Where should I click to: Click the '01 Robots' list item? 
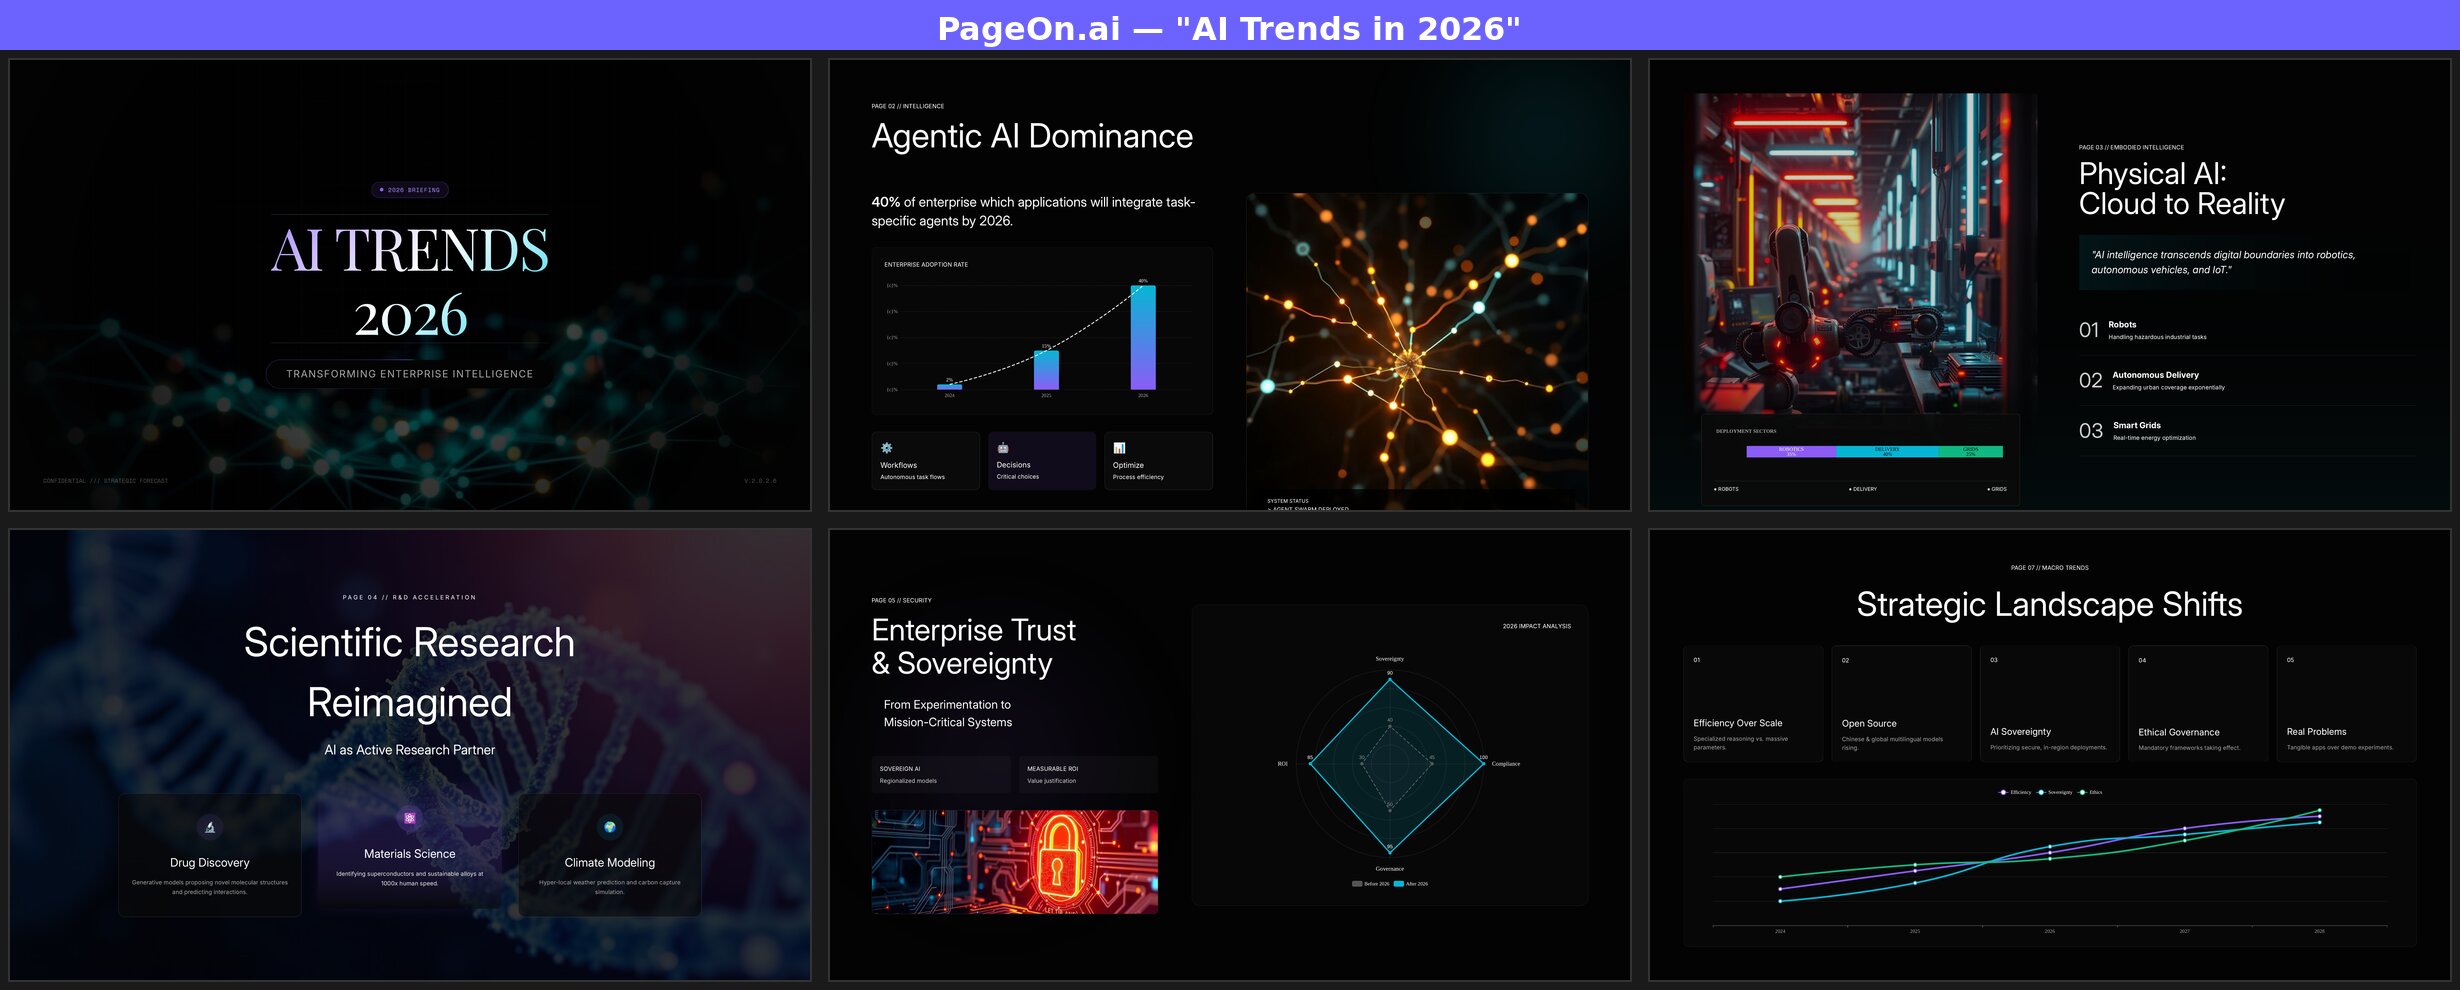2247,330
